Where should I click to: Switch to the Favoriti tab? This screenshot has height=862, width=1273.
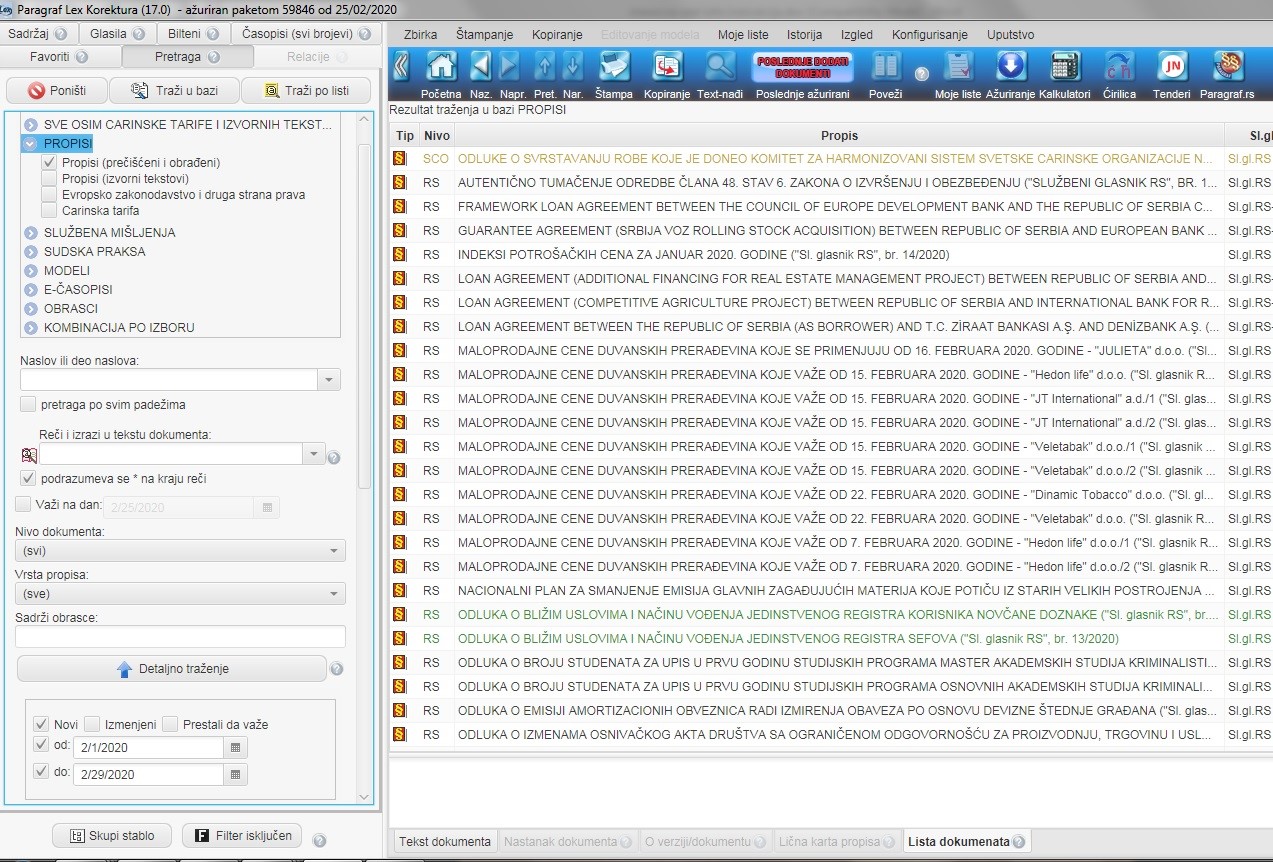[x=60, y=57]
